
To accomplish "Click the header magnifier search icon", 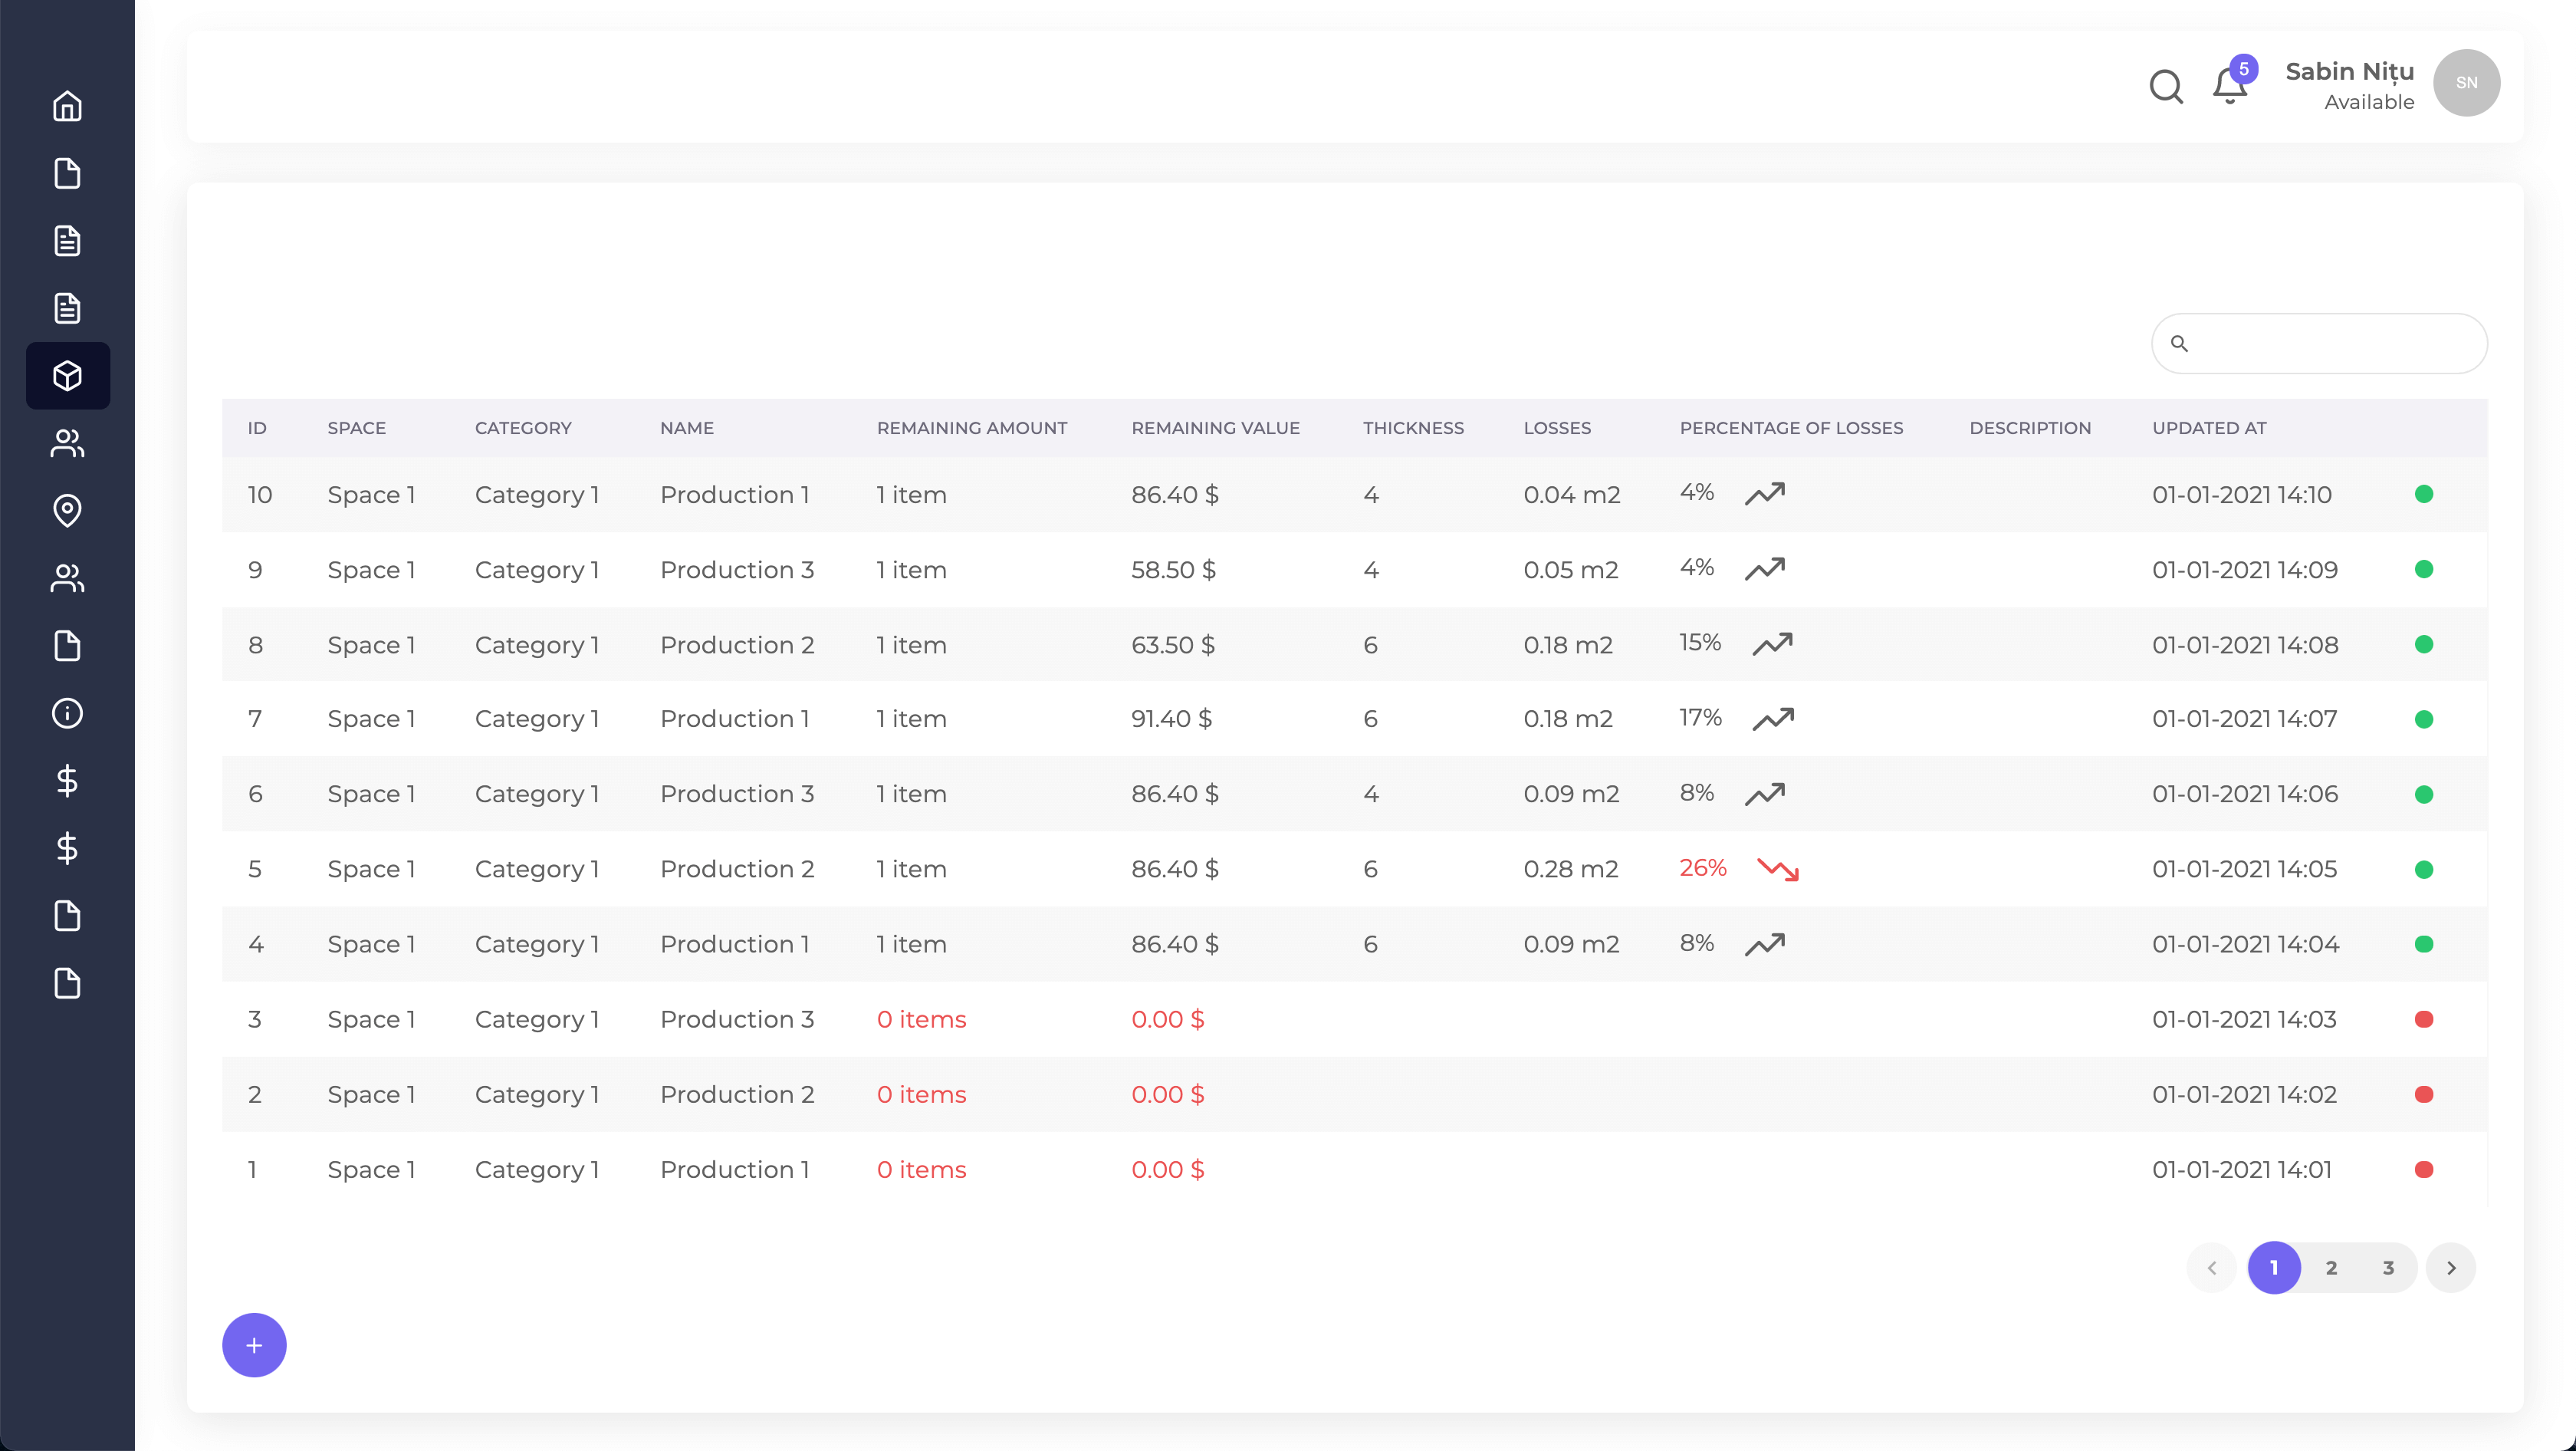I will 2166,86.
